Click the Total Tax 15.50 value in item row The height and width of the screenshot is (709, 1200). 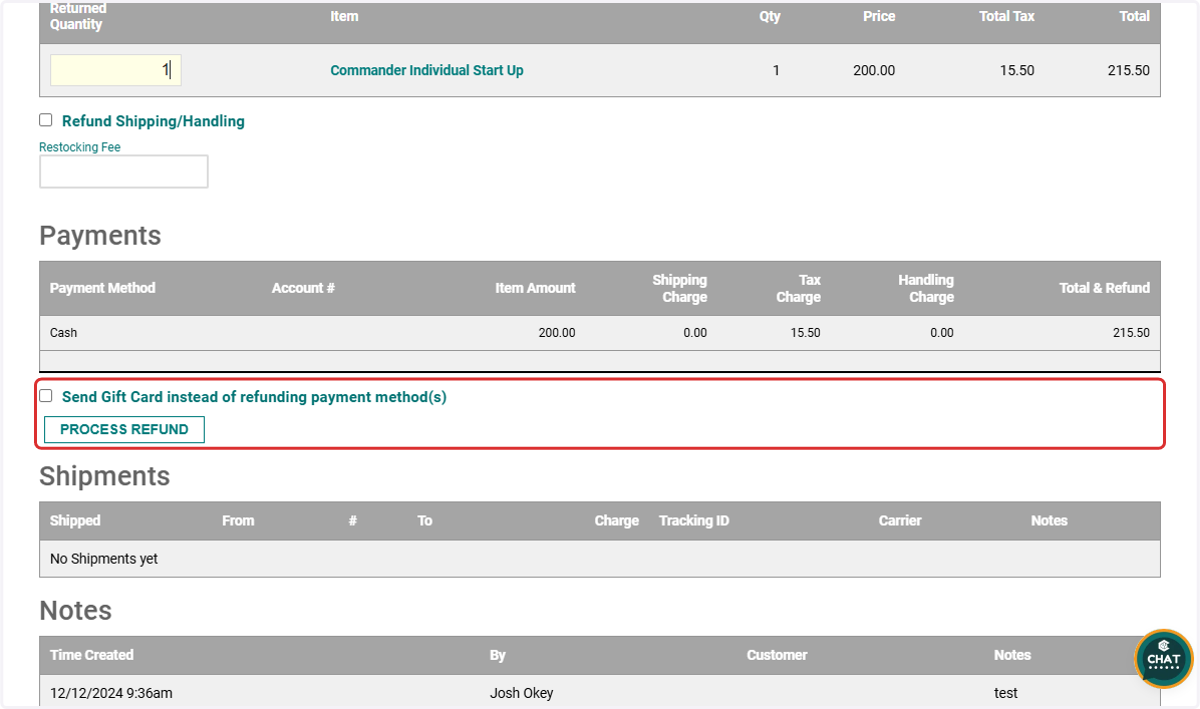tap(1016, 71)
